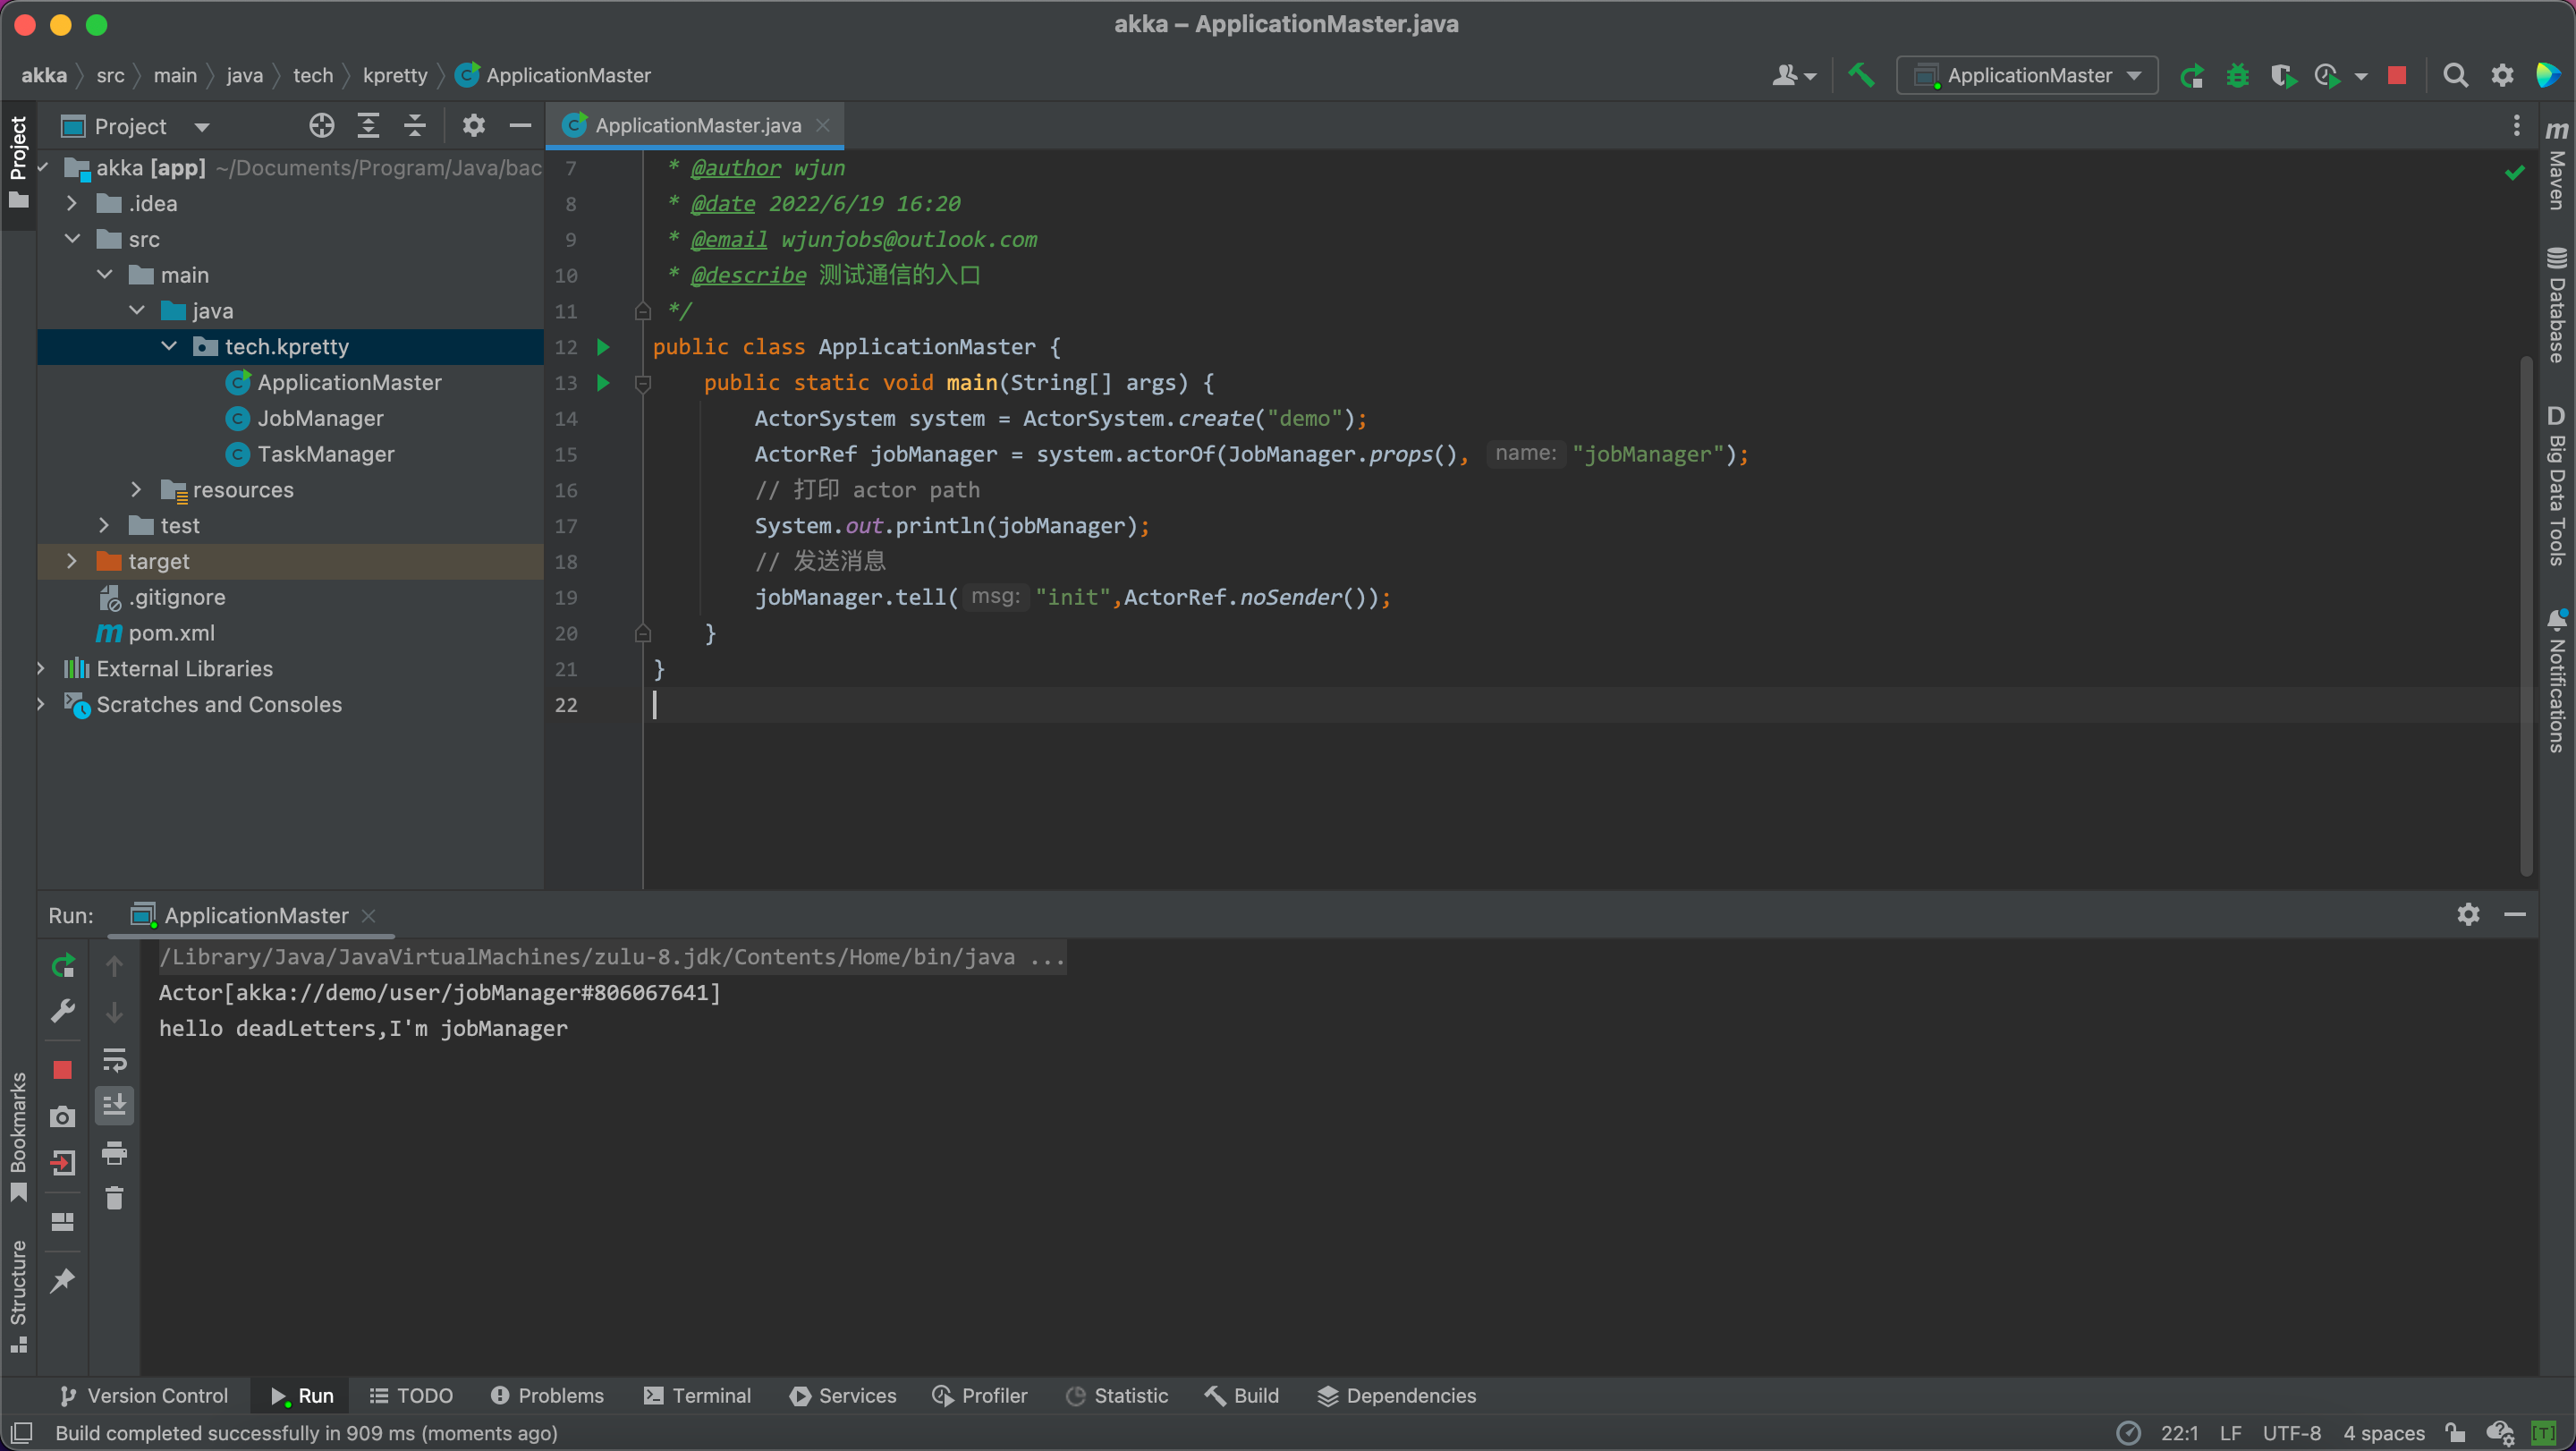
Task: Rerun the program from the Run panel
Action: 62,965
